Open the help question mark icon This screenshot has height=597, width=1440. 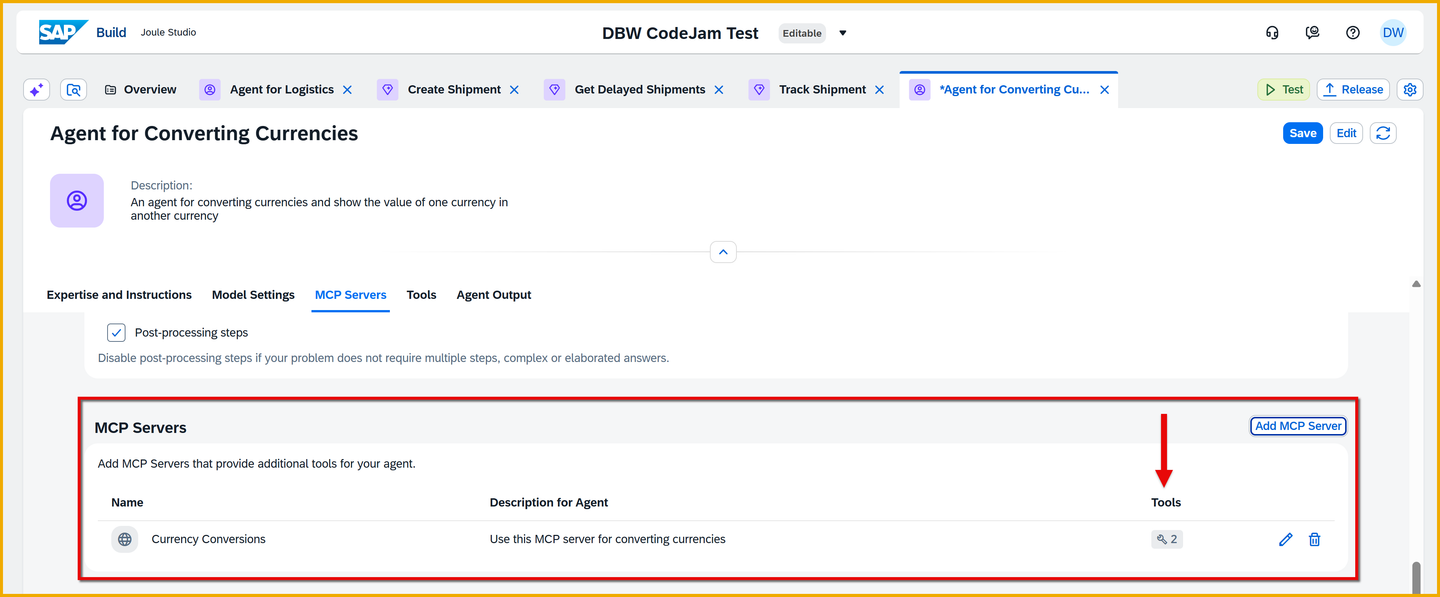coord(1353,33)
